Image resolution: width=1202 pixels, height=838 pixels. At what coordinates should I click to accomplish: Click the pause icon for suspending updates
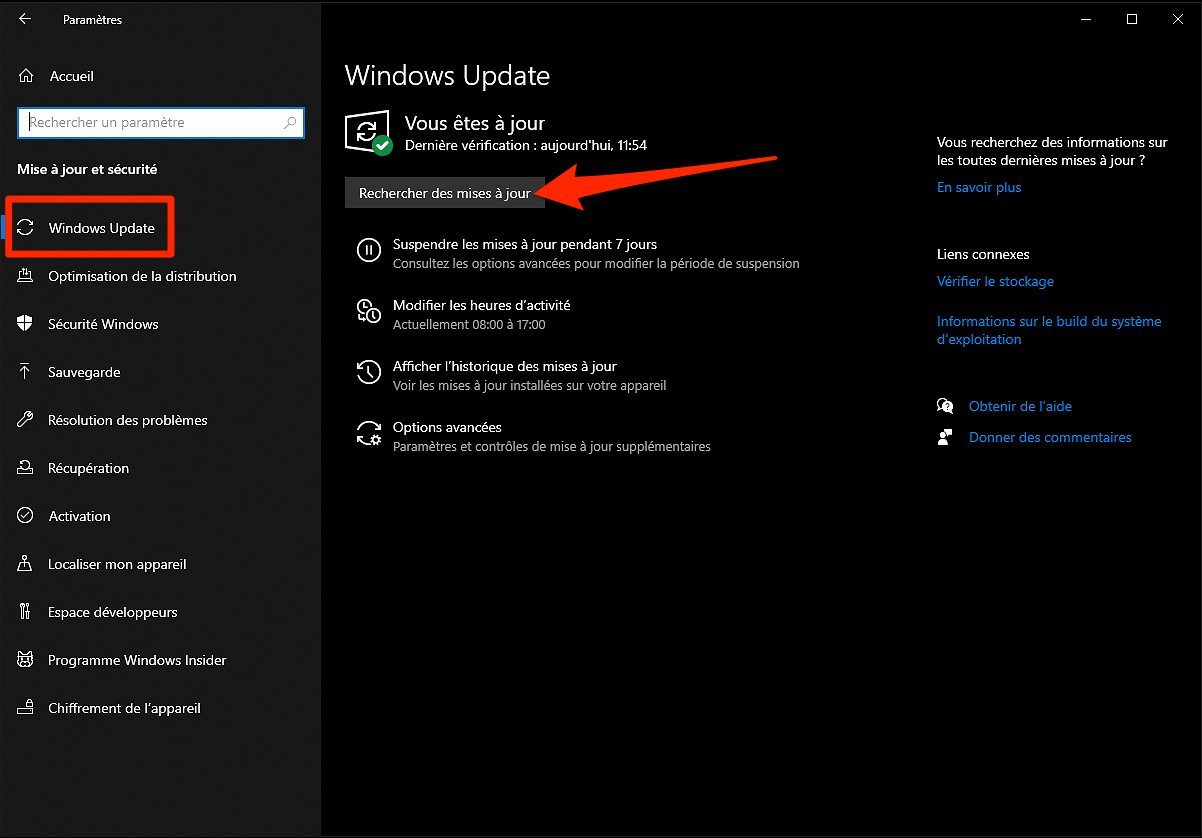tap(369, 250)
